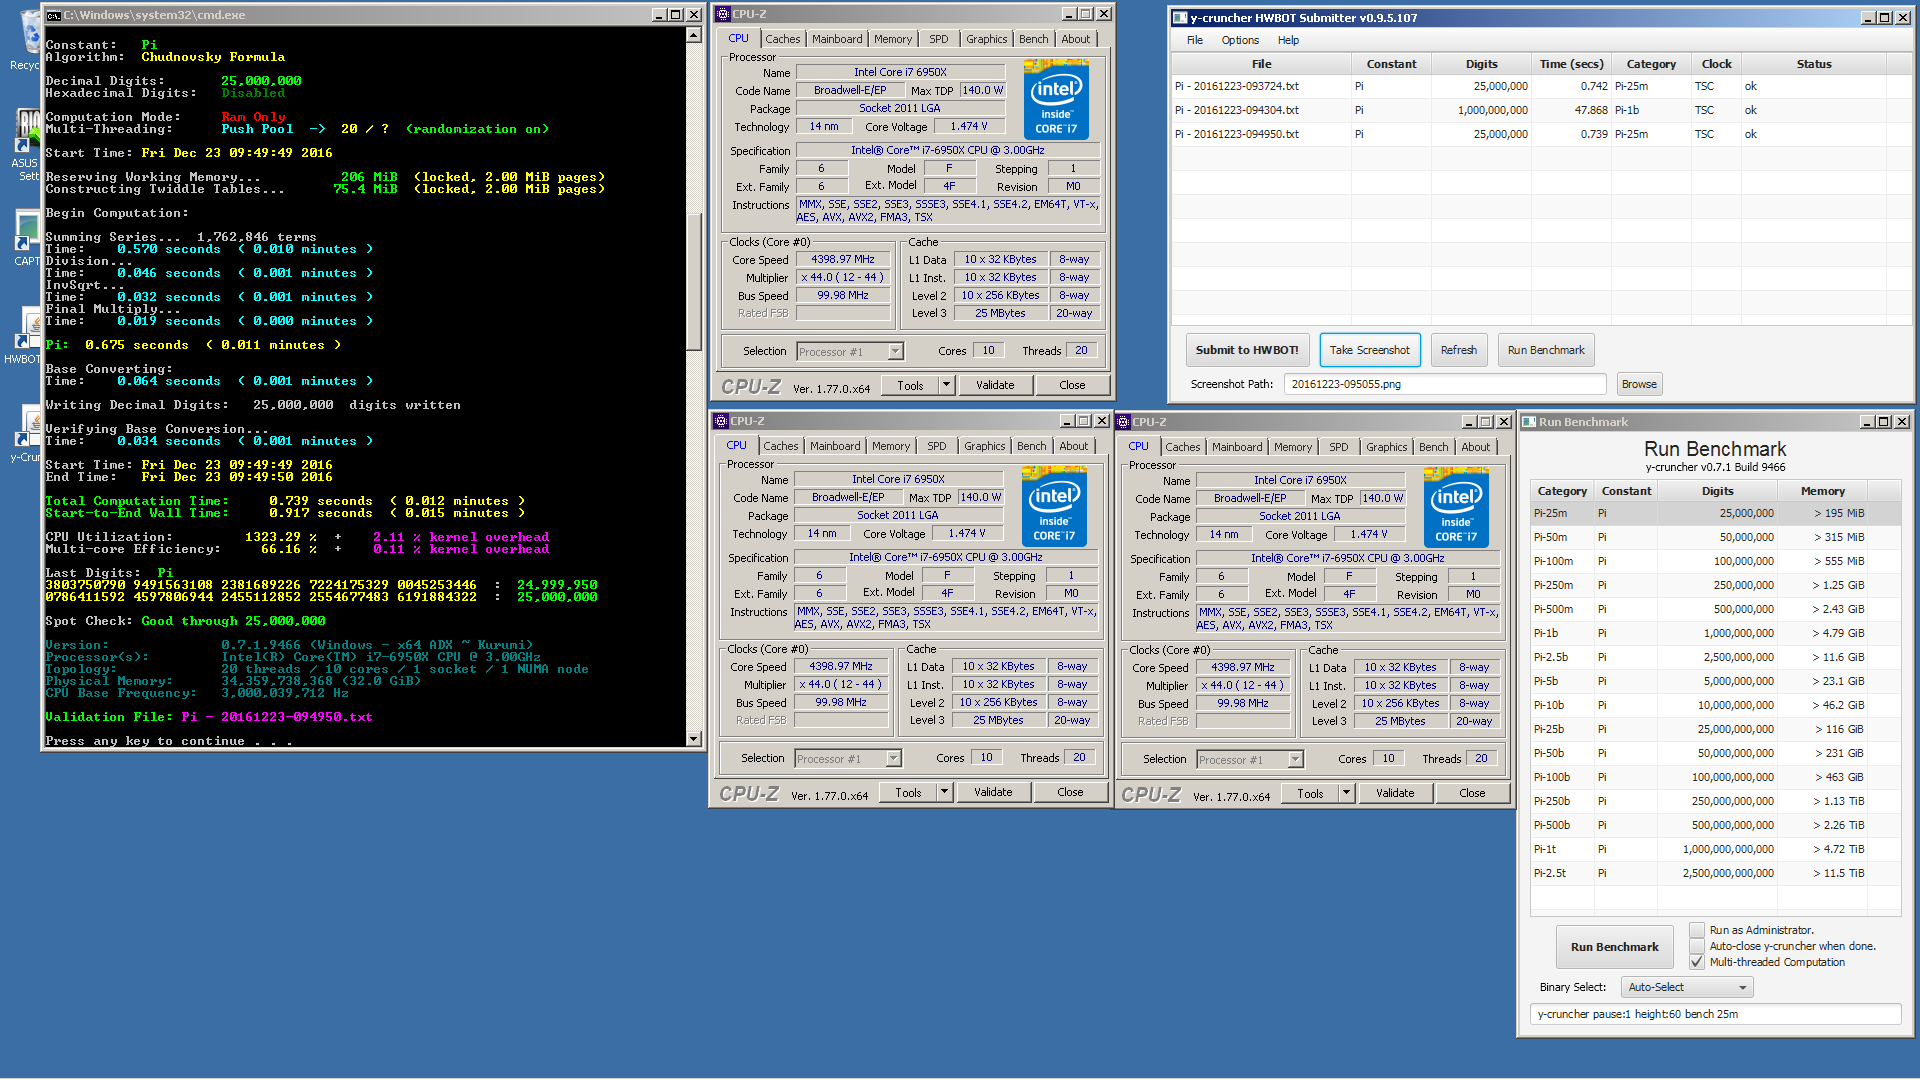Image resolution: width=1920 pixels, height=1080 pixels.
Task: Click large Run Benchmark button in Run Benchmark window
Action: (x=1614, y=947)
